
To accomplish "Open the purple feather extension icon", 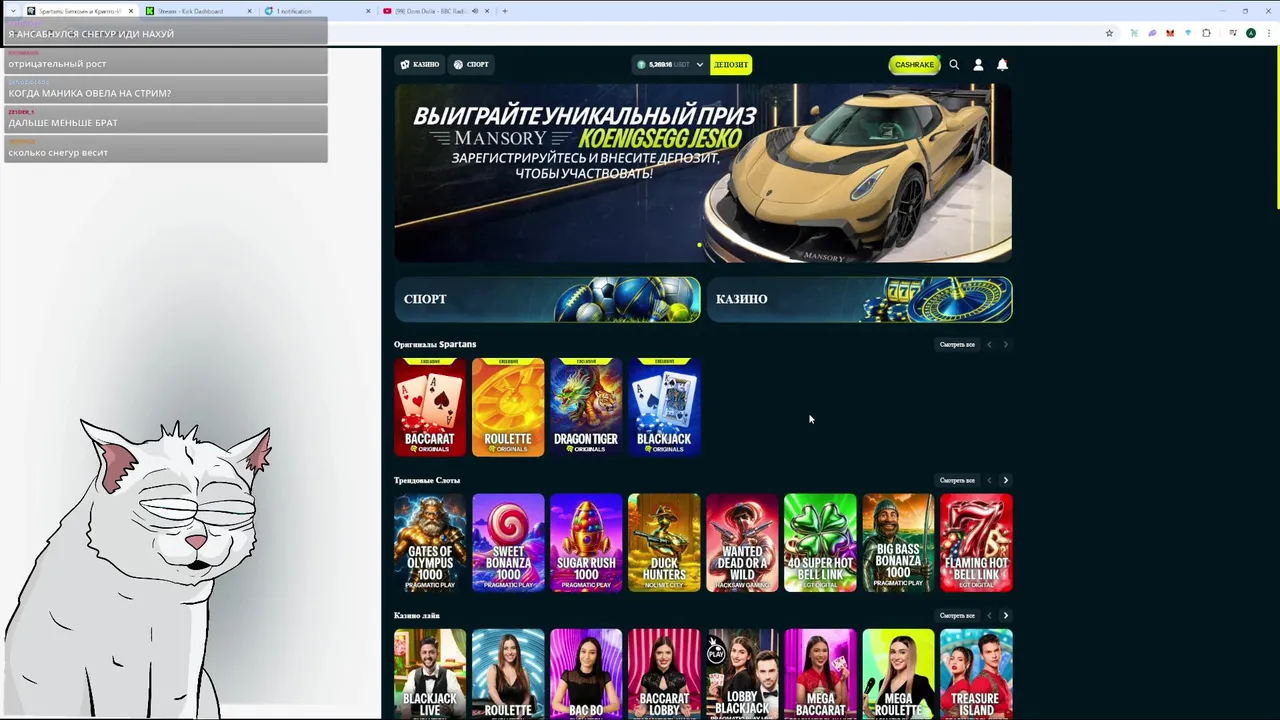I will (x=1152, y=33).
